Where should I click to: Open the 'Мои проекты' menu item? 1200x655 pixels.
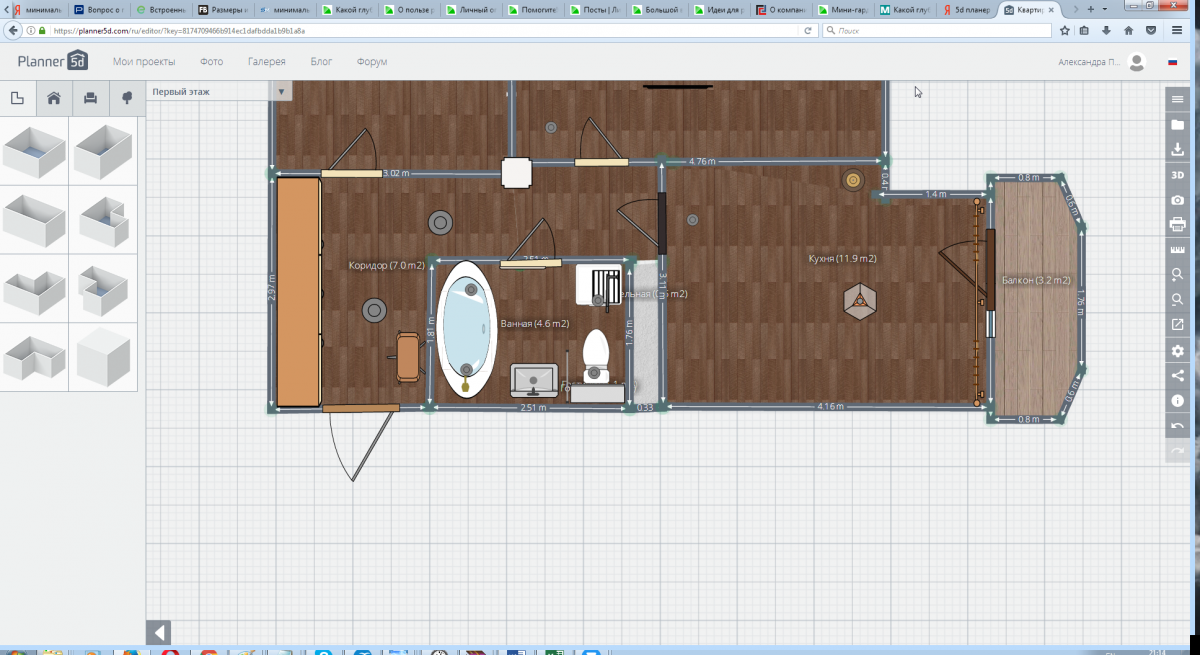(144, 62)
